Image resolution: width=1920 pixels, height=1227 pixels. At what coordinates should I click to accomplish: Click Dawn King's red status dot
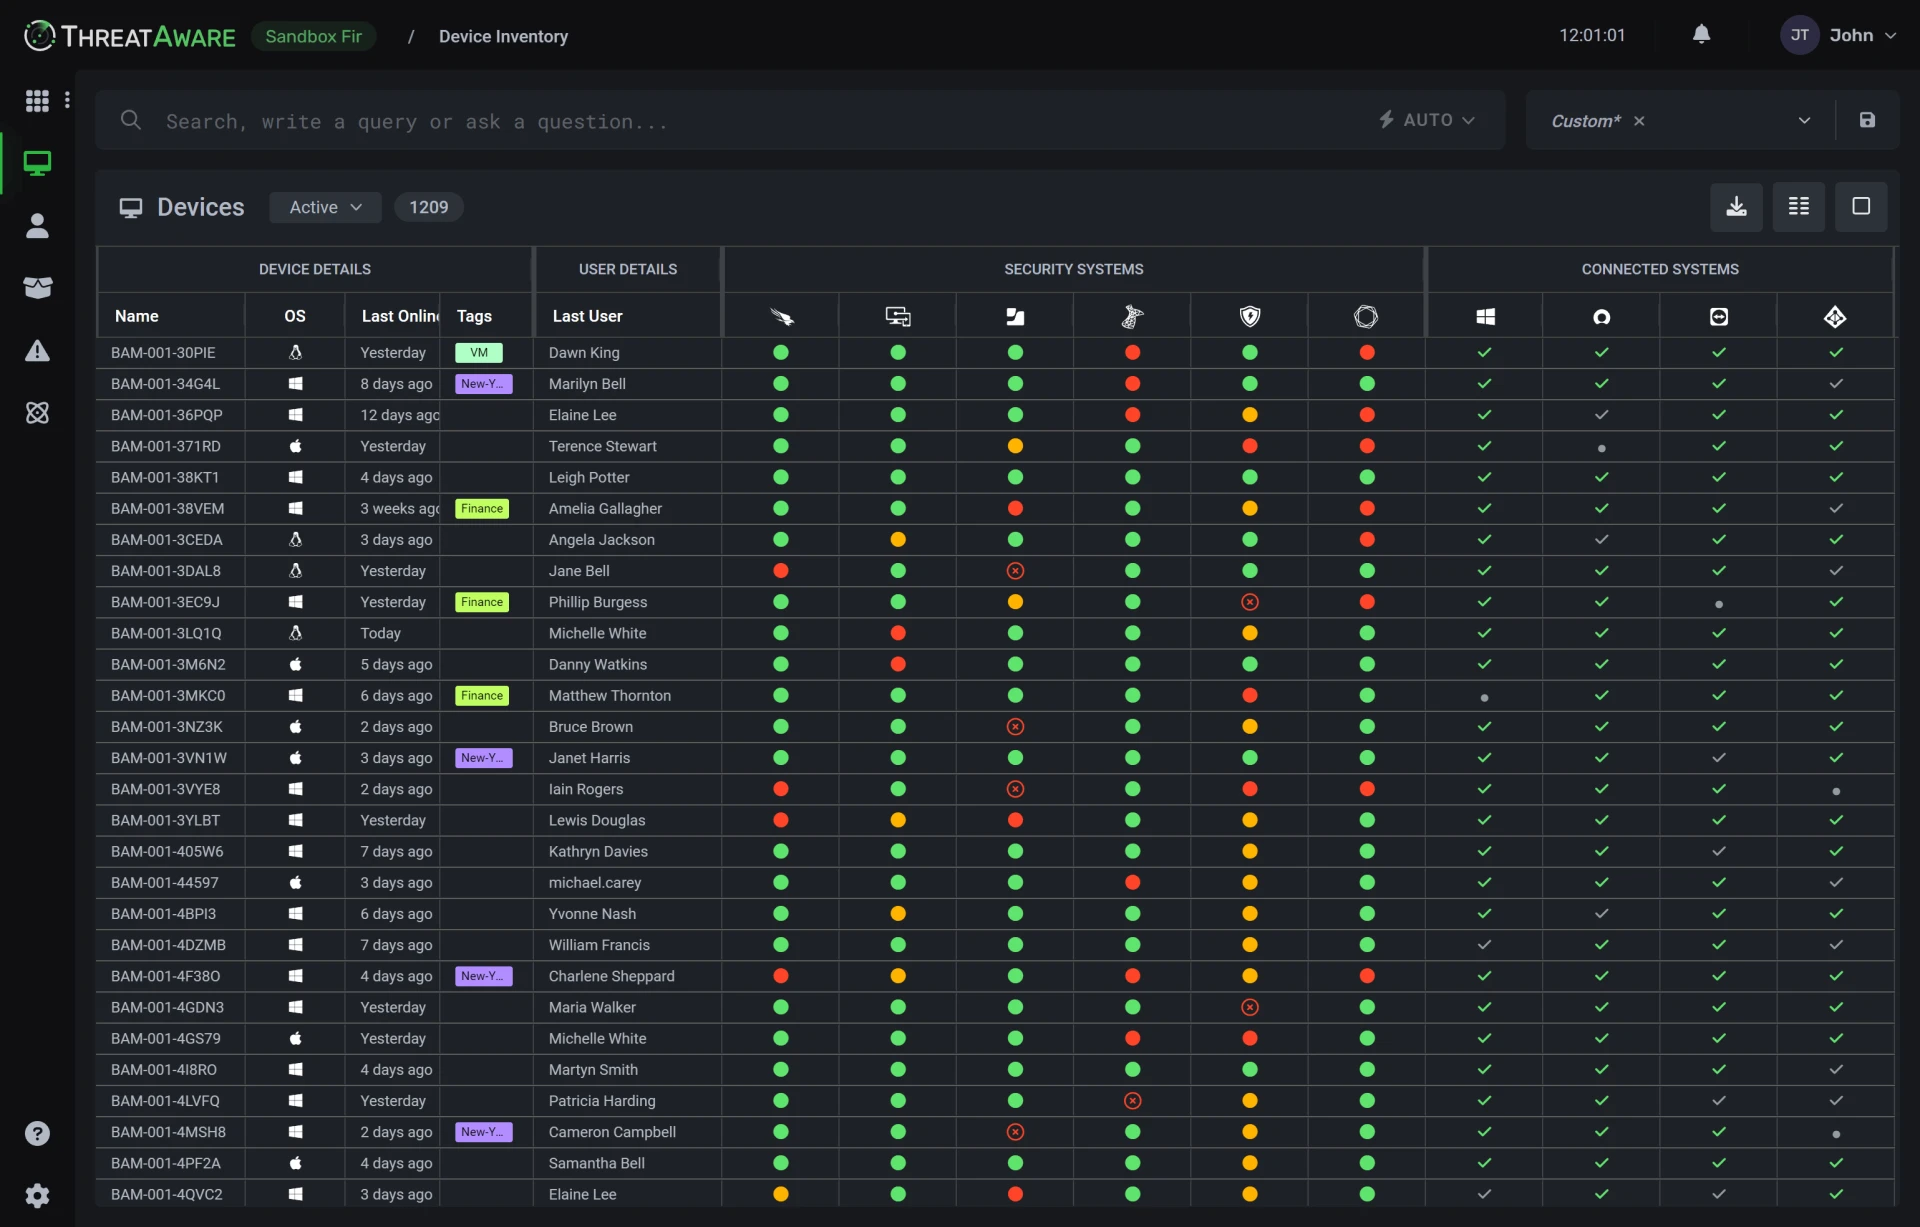1132,353
